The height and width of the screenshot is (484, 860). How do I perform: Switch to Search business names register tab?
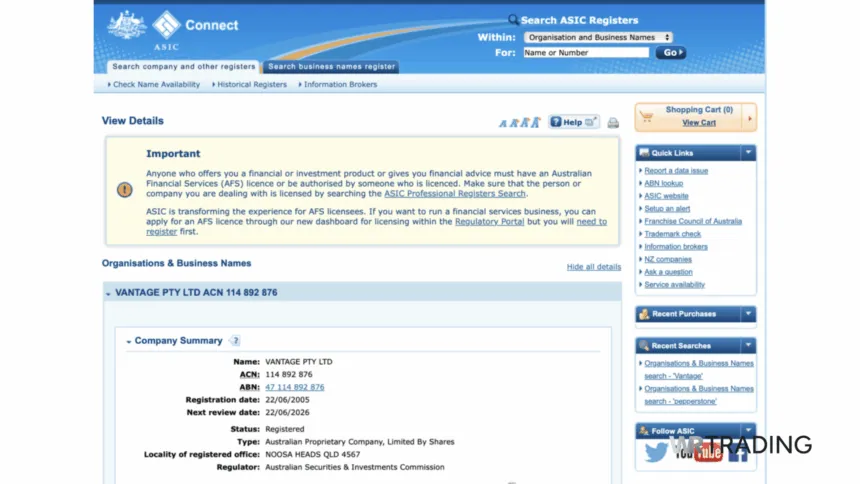point(331,66)
